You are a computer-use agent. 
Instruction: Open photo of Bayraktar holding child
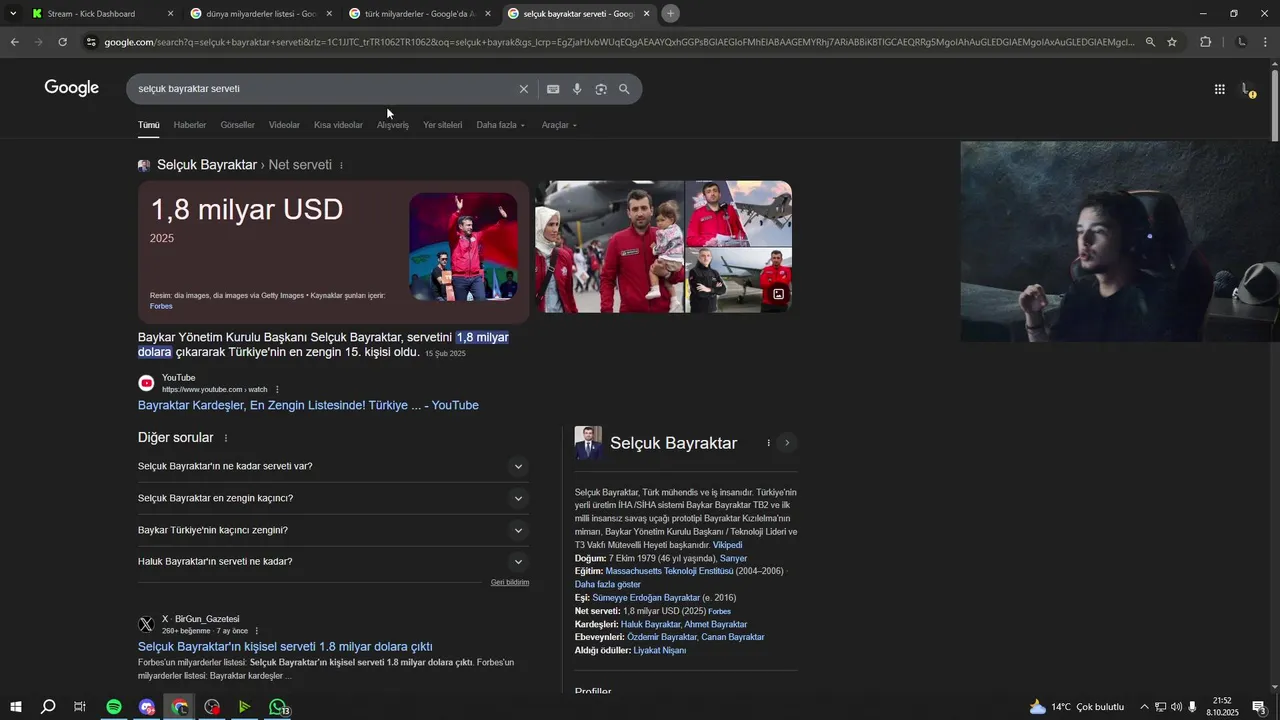(609, 247)
